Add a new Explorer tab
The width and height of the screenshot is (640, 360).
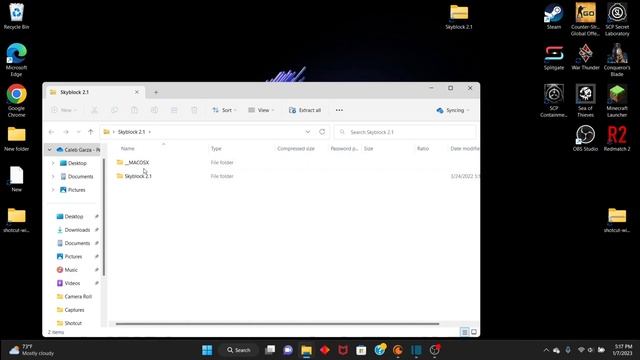[156, 92]
